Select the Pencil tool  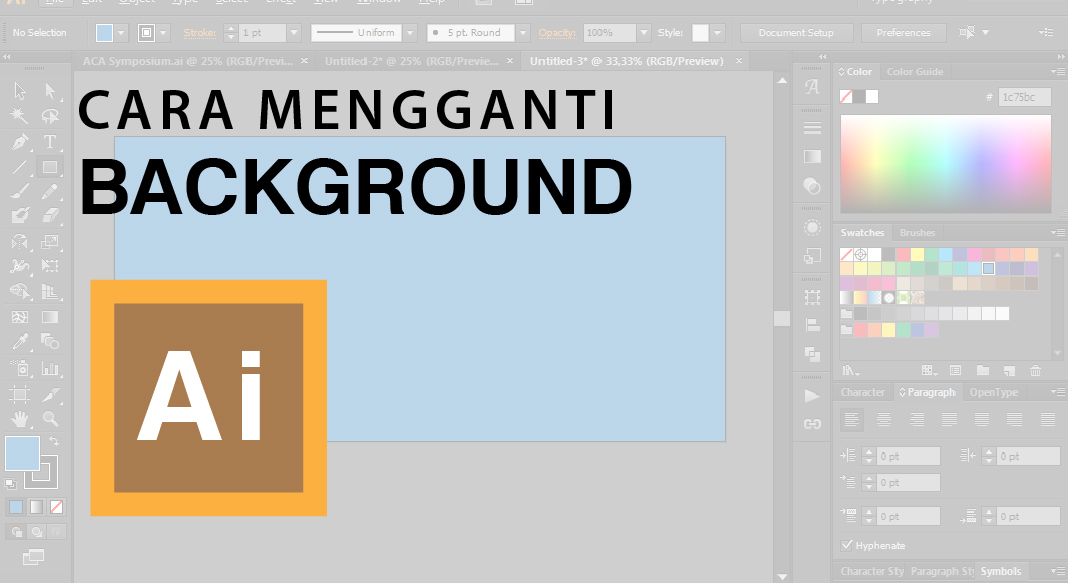tap(50, 192)
